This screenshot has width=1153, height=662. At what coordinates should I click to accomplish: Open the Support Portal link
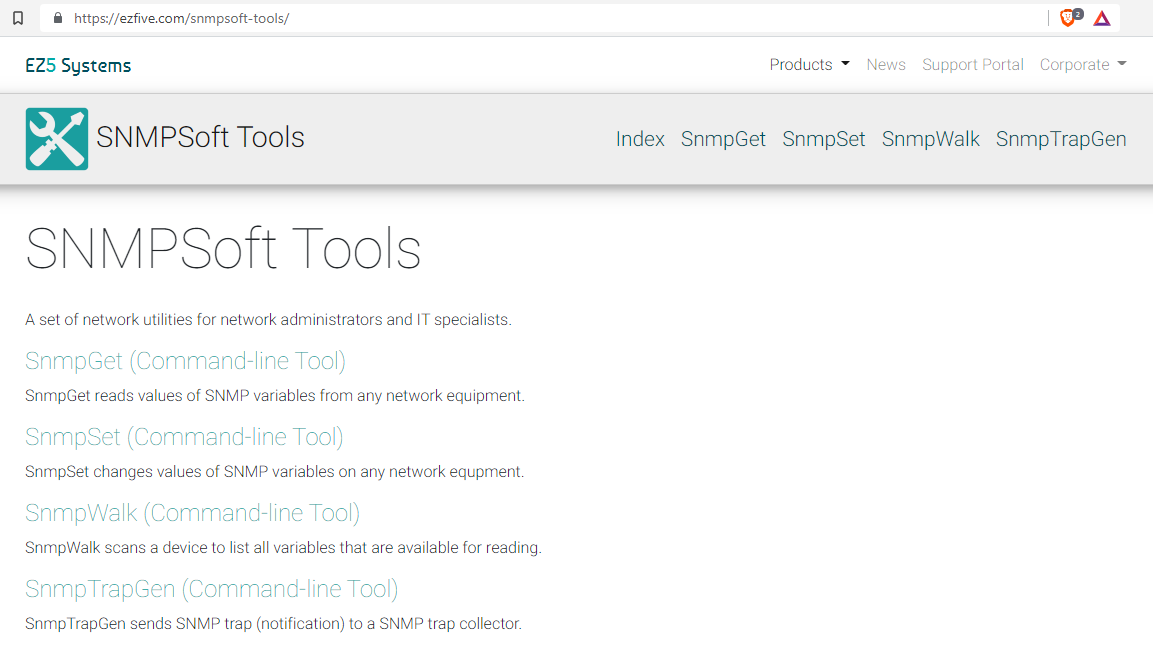(x=973, y=65)
